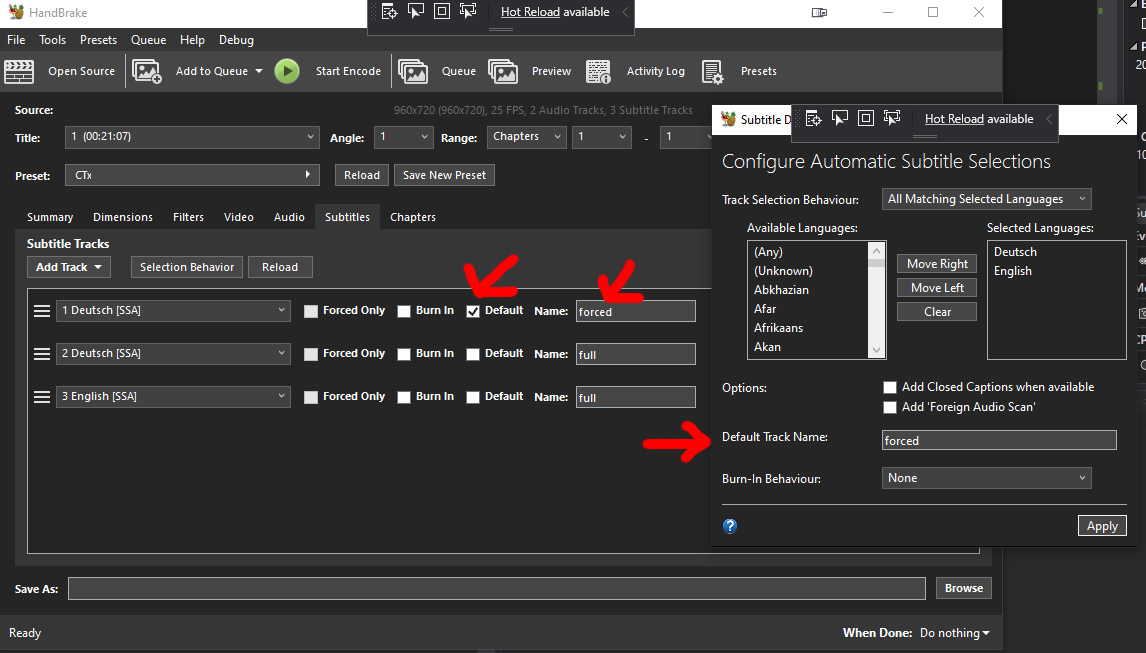Click the compact view icon in HandBrake title bar

pyautogui.click(x=819, y=12)
